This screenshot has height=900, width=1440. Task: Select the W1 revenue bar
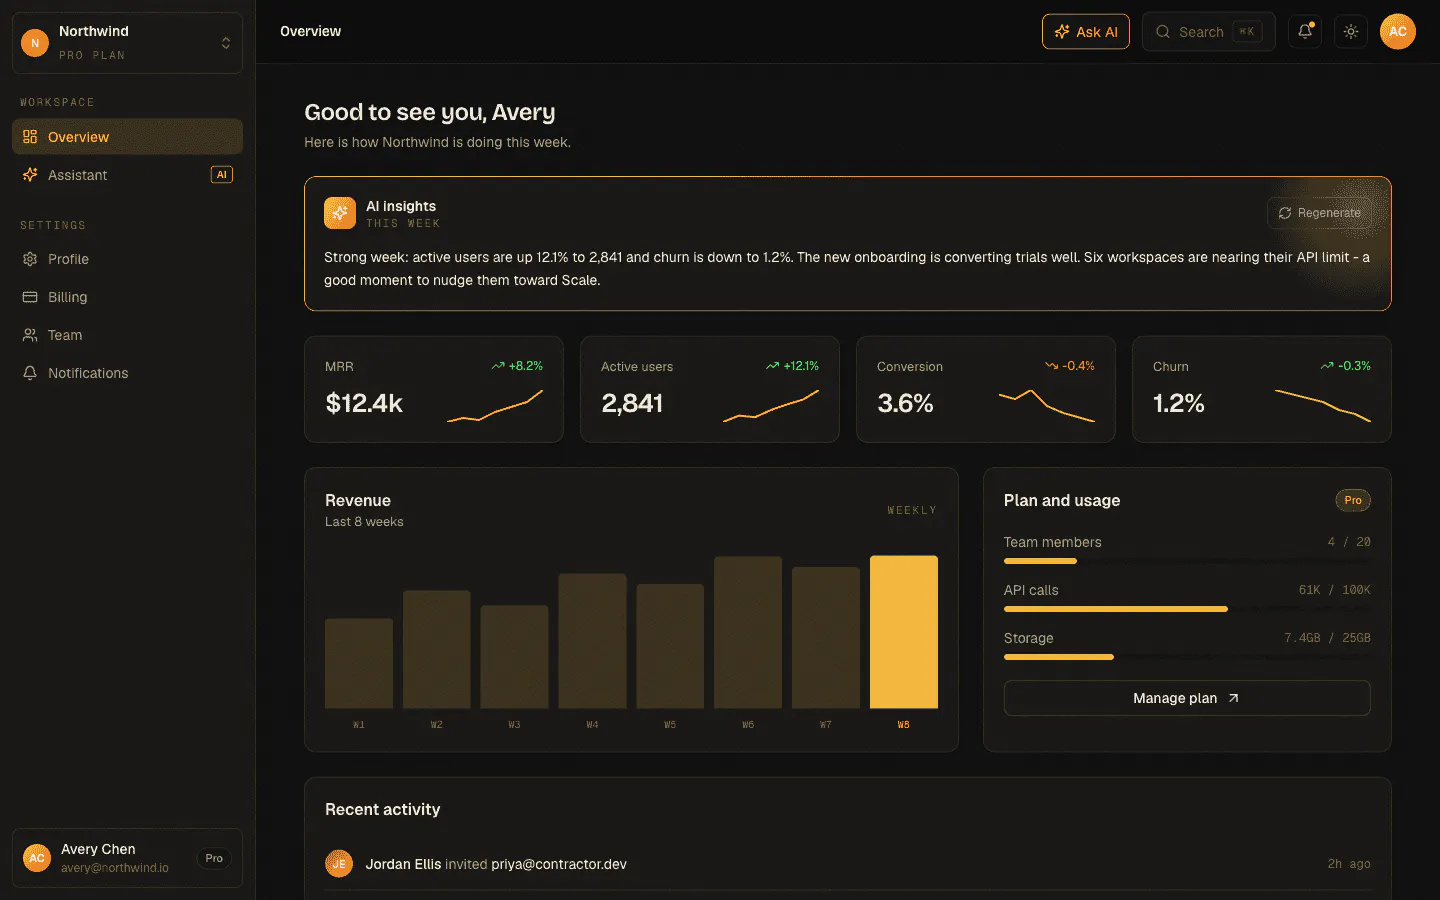[x=359, y=664]
